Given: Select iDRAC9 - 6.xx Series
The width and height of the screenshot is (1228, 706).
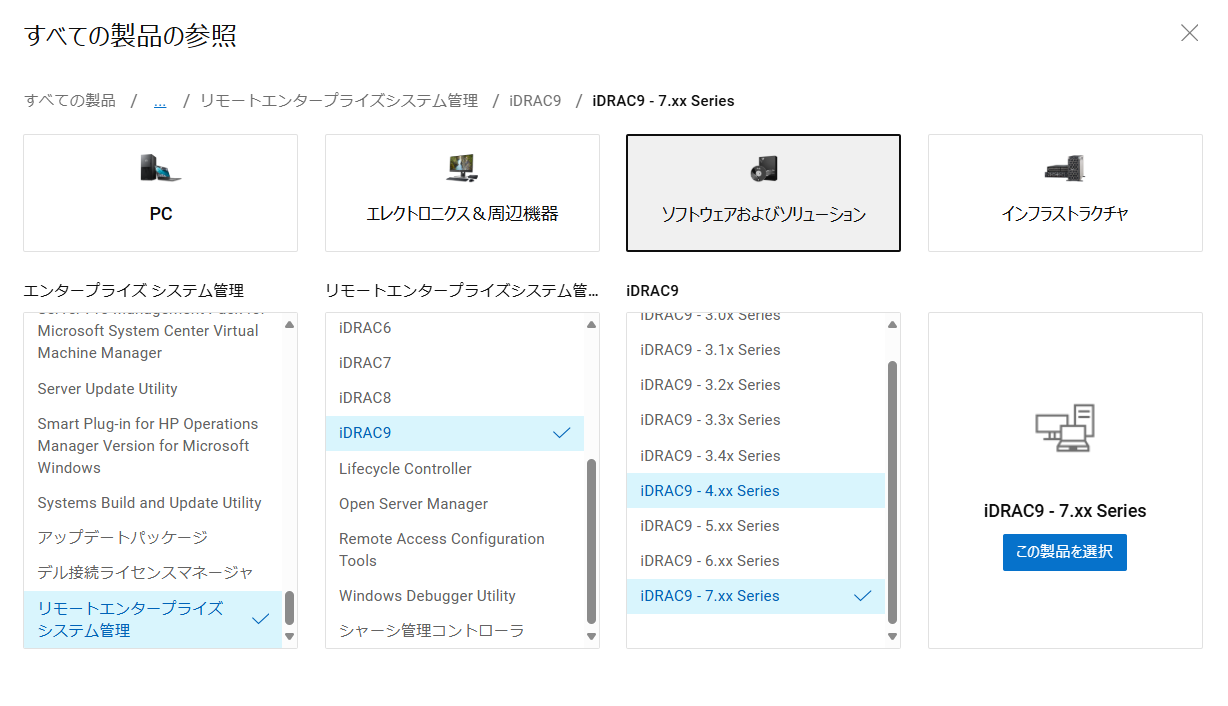Looking at the screenshot, I should [756, 561].
